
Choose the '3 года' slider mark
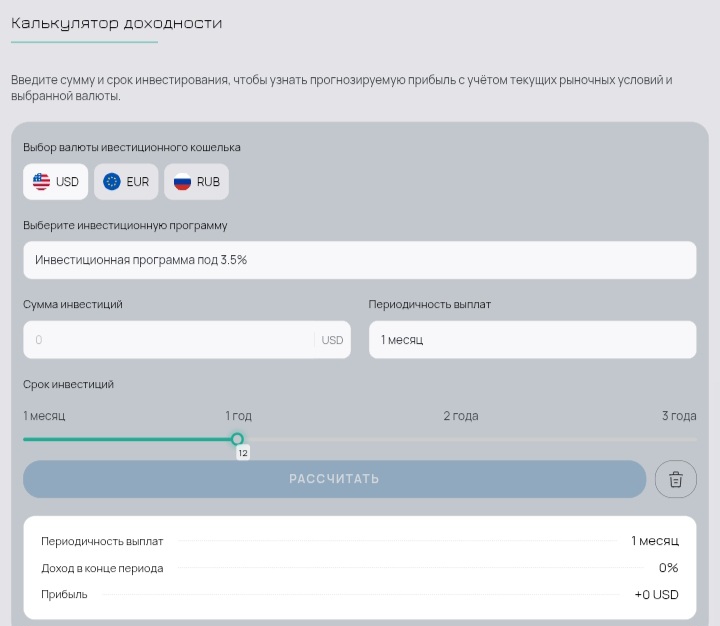pos(678,416)
